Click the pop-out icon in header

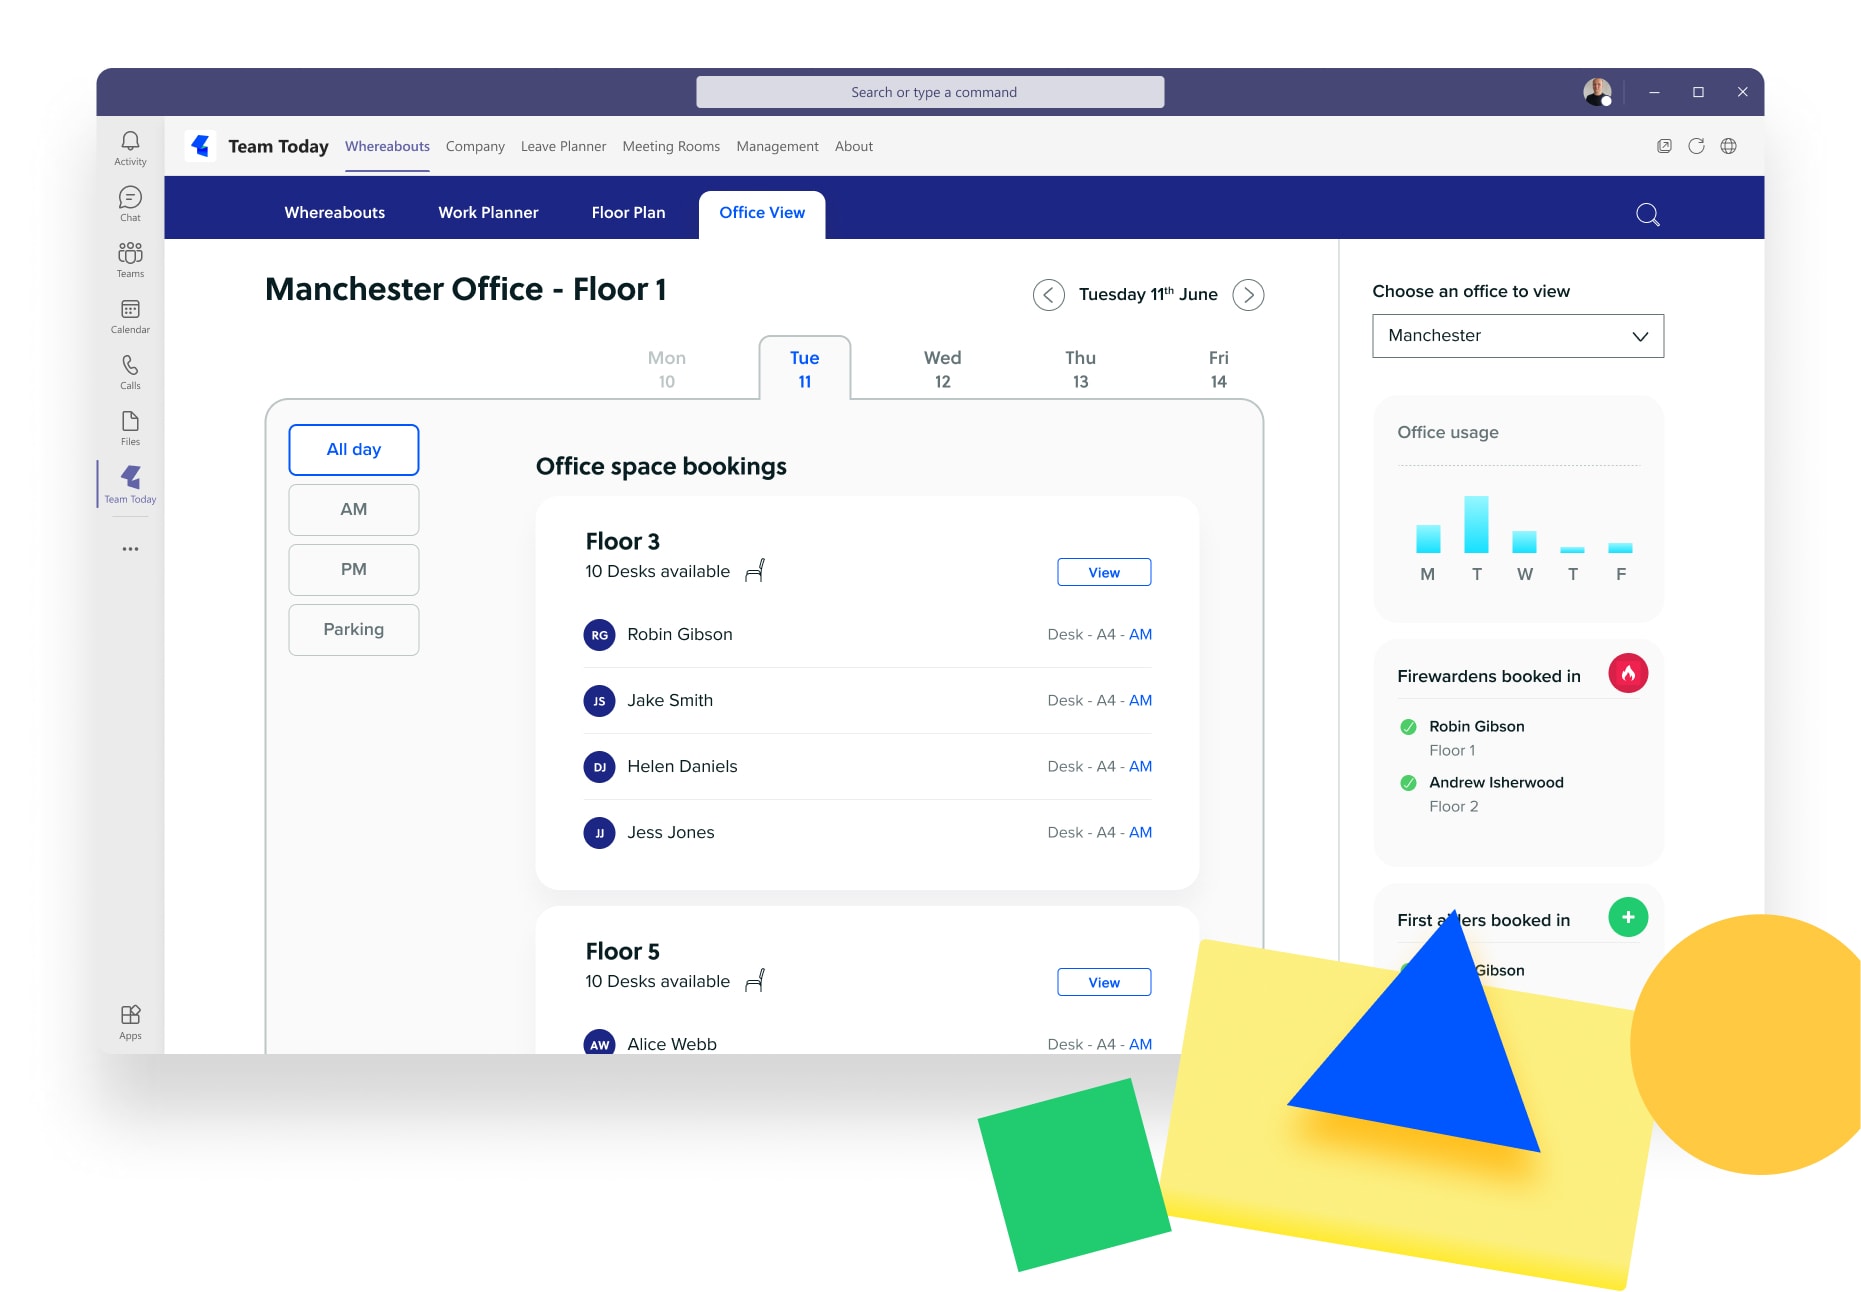[1664, 146]
